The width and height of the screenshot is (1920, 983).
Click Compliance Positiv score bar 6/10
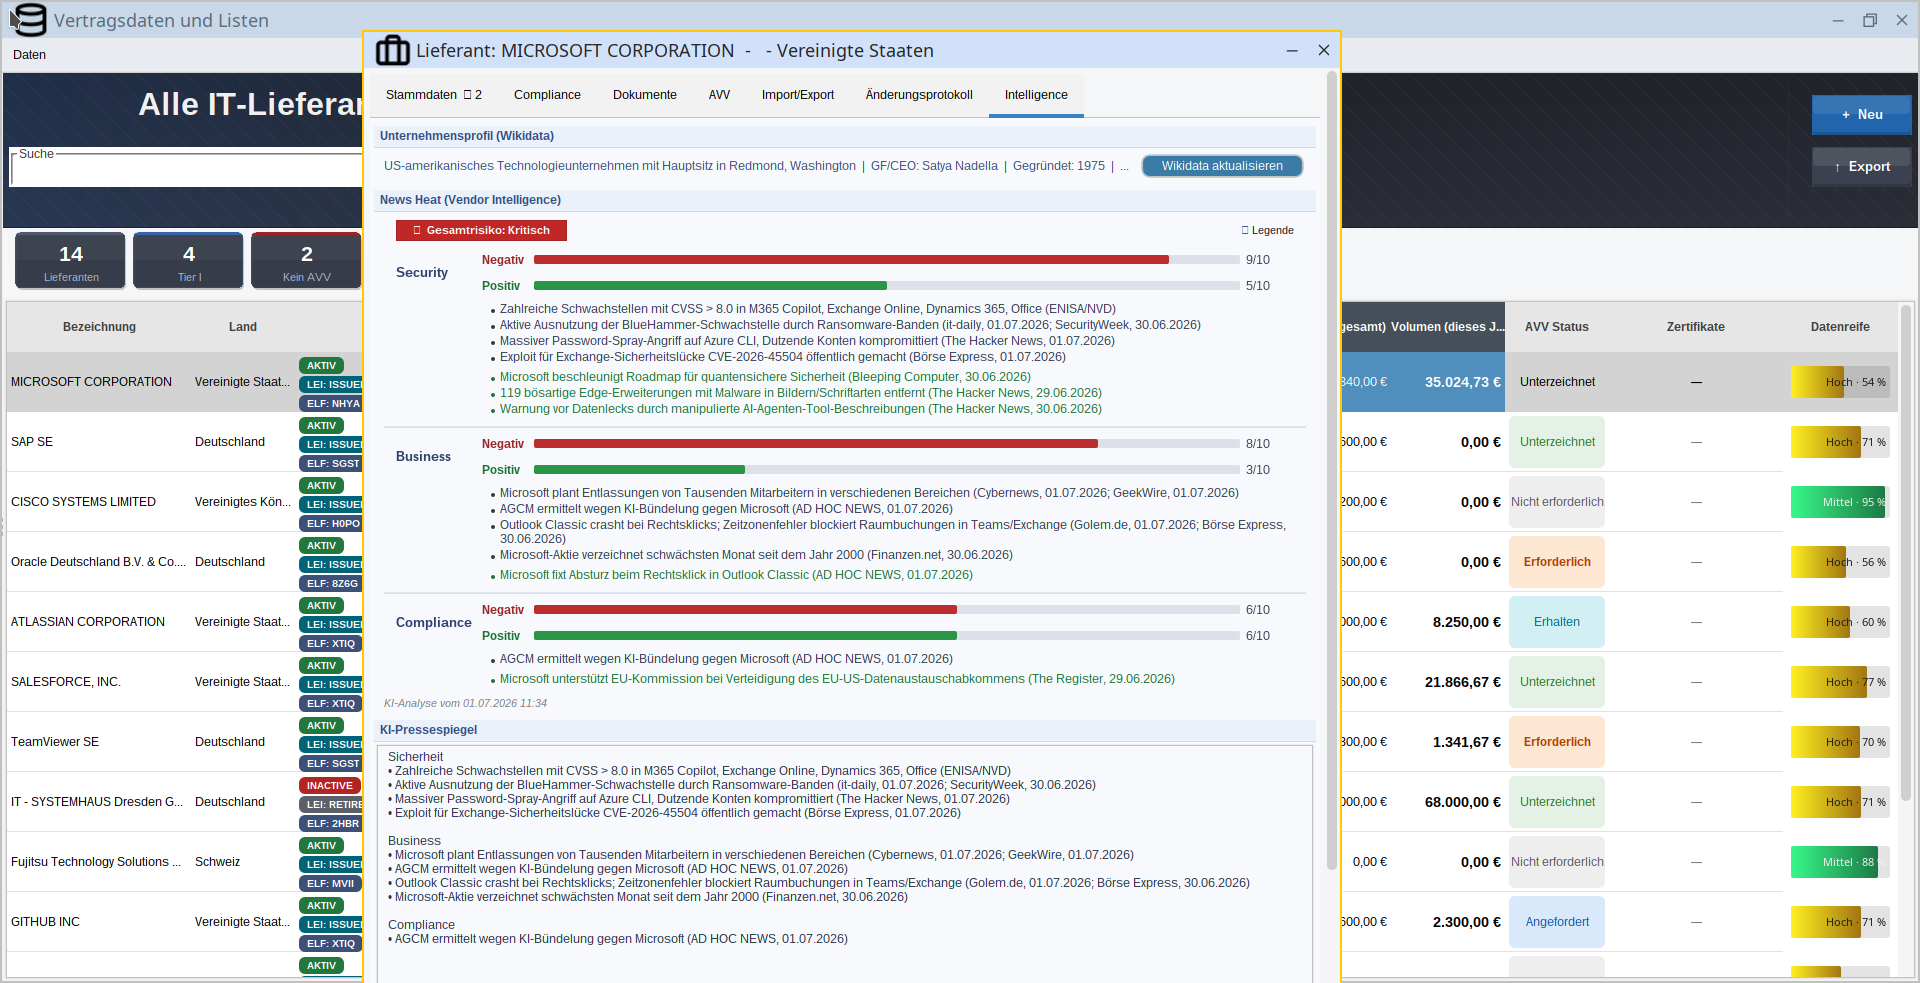(886, 636)
